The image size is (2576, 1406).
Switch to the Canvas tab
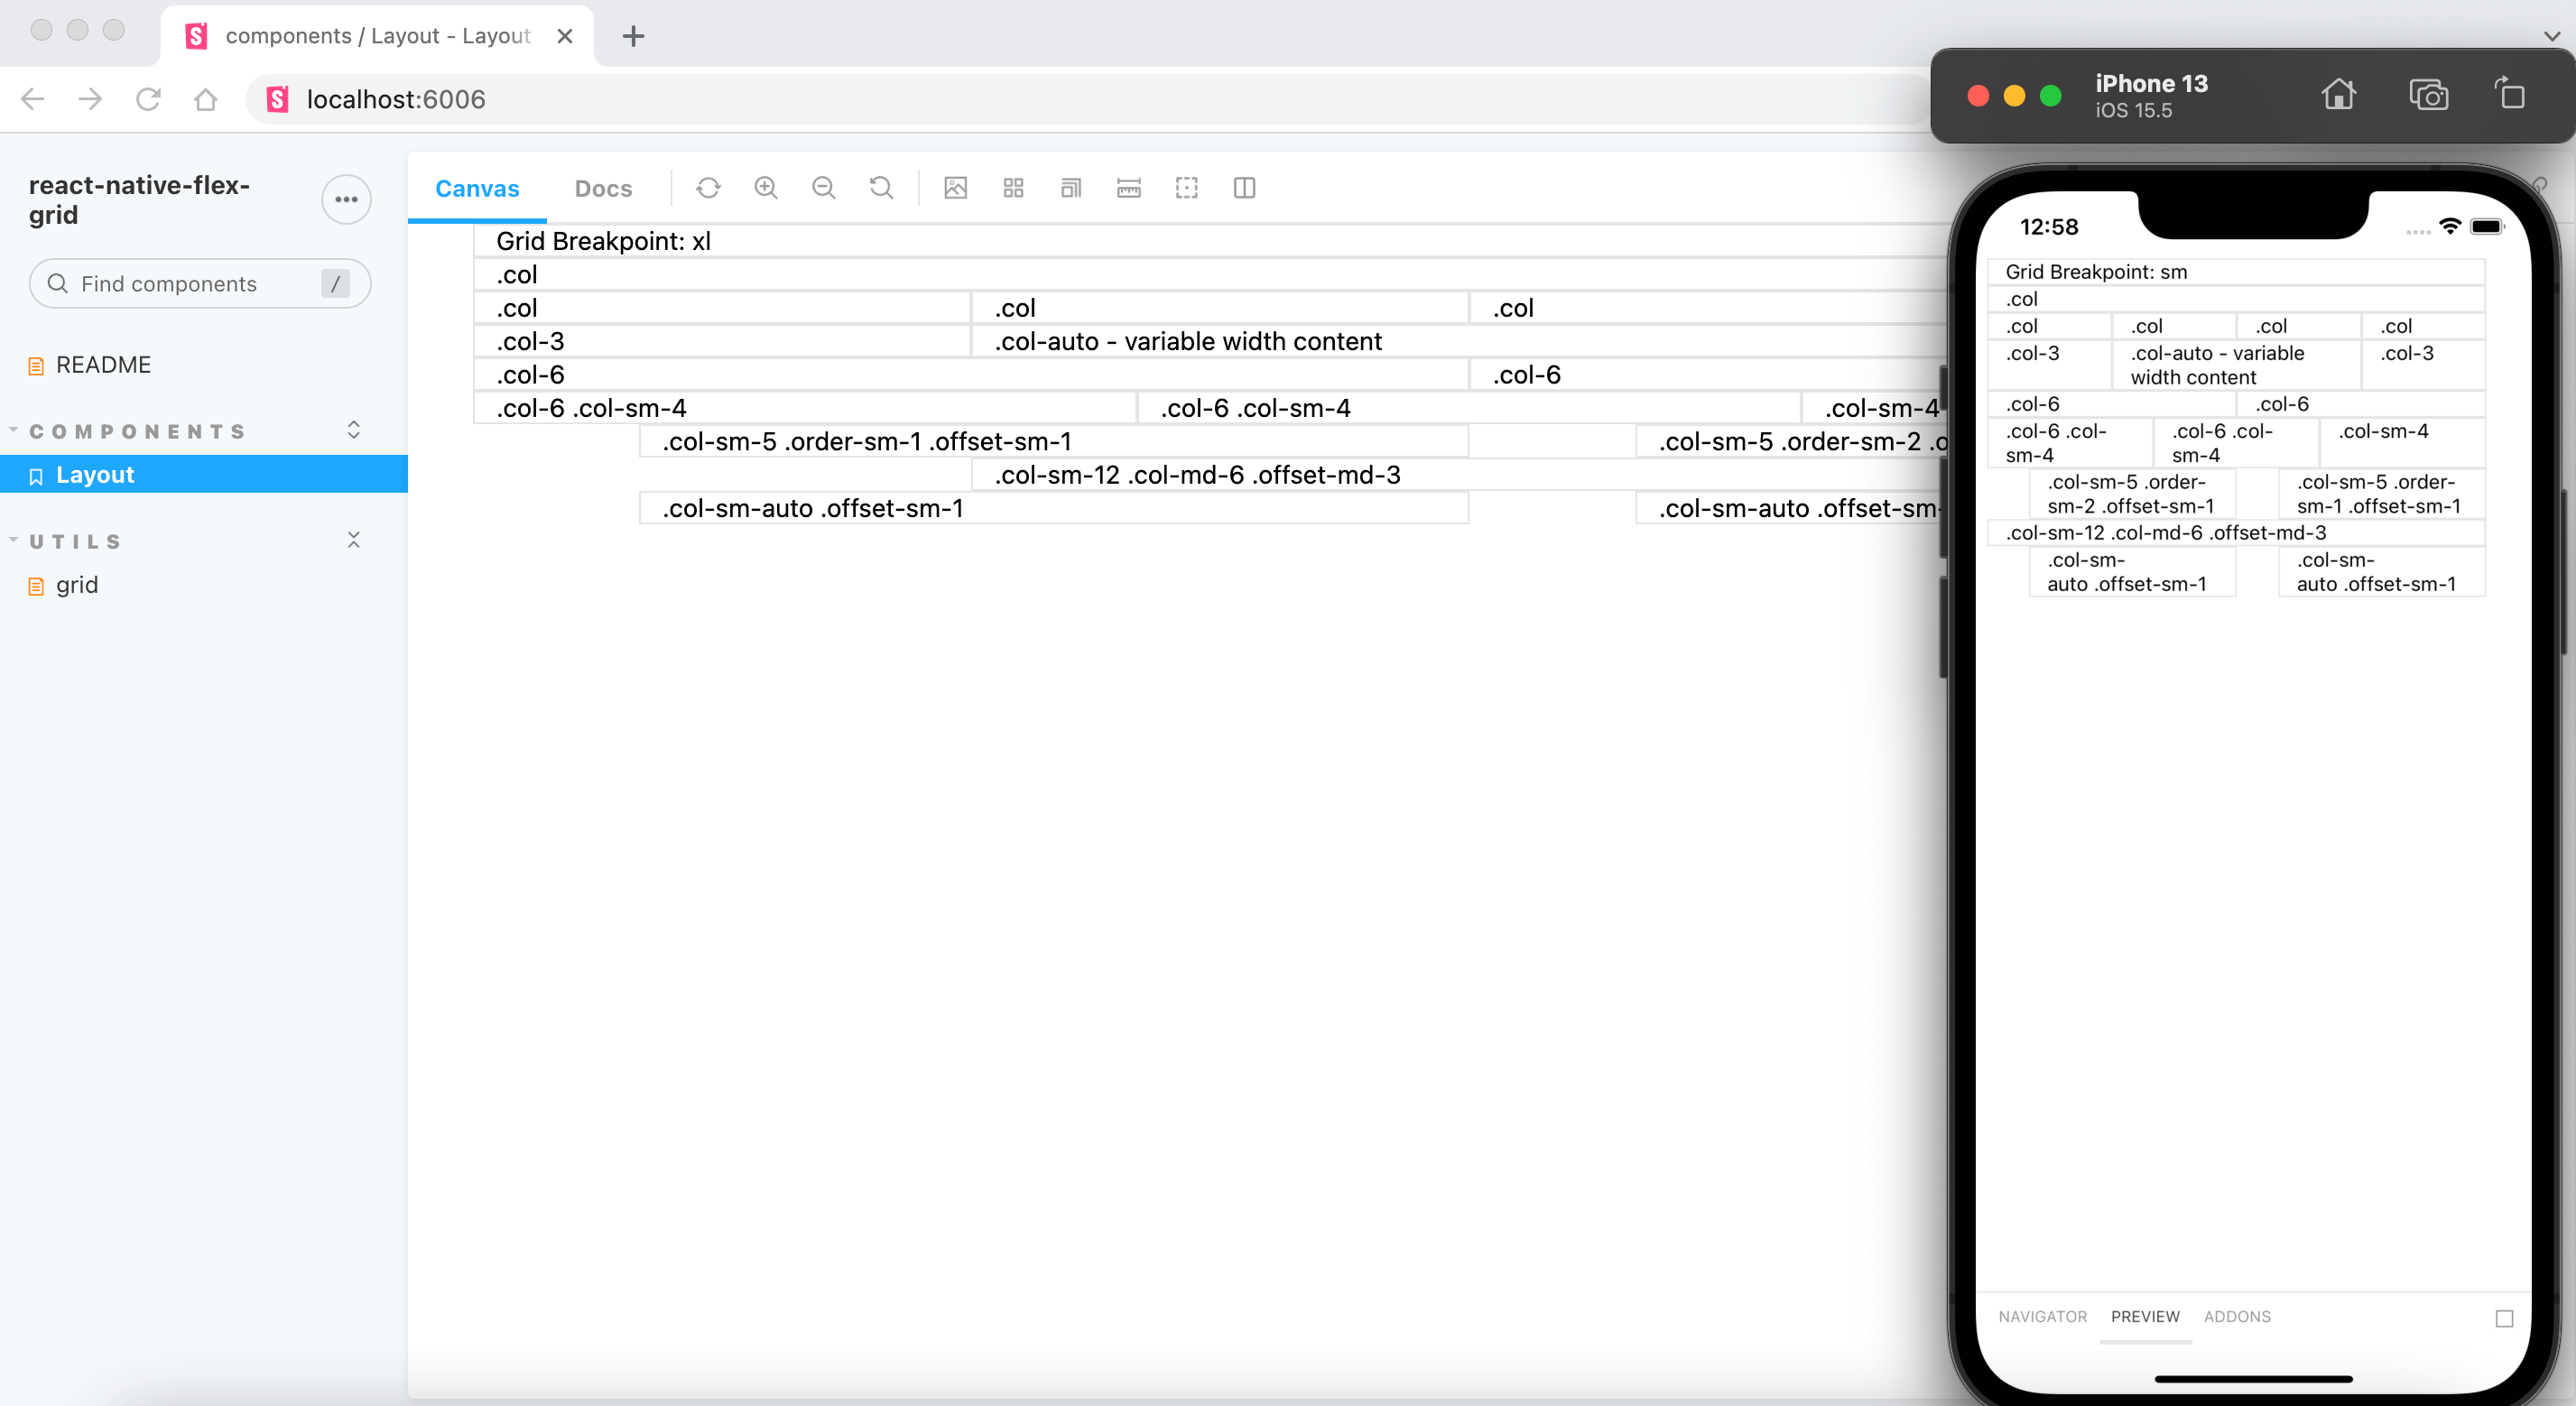tap(477, 187)
